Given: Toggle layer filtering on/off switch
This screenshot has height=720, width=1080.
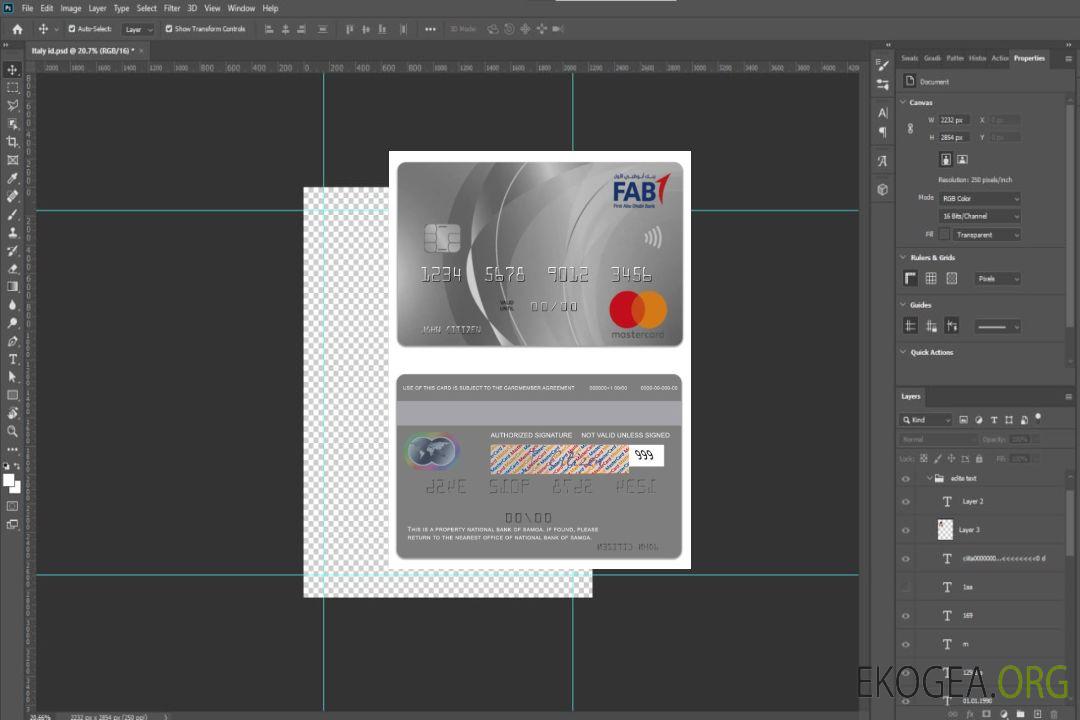Looking at the screenshot, I should [x=1038, y=418].
